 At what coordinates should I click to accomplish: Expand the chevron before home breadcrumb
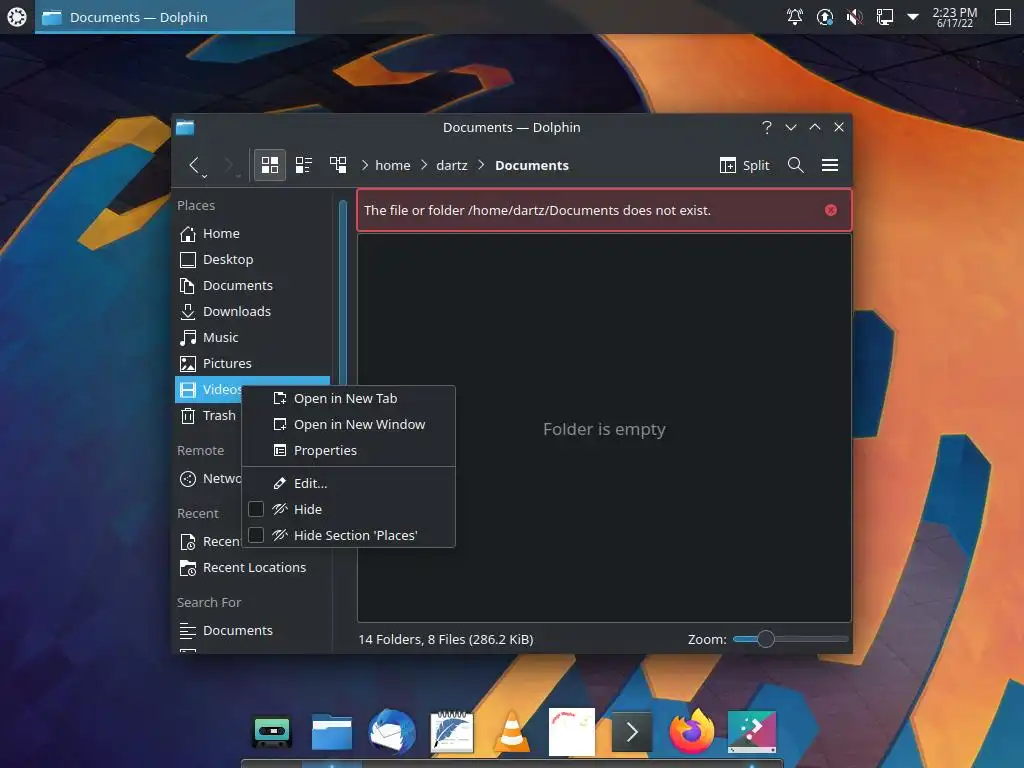click(365, 165)
